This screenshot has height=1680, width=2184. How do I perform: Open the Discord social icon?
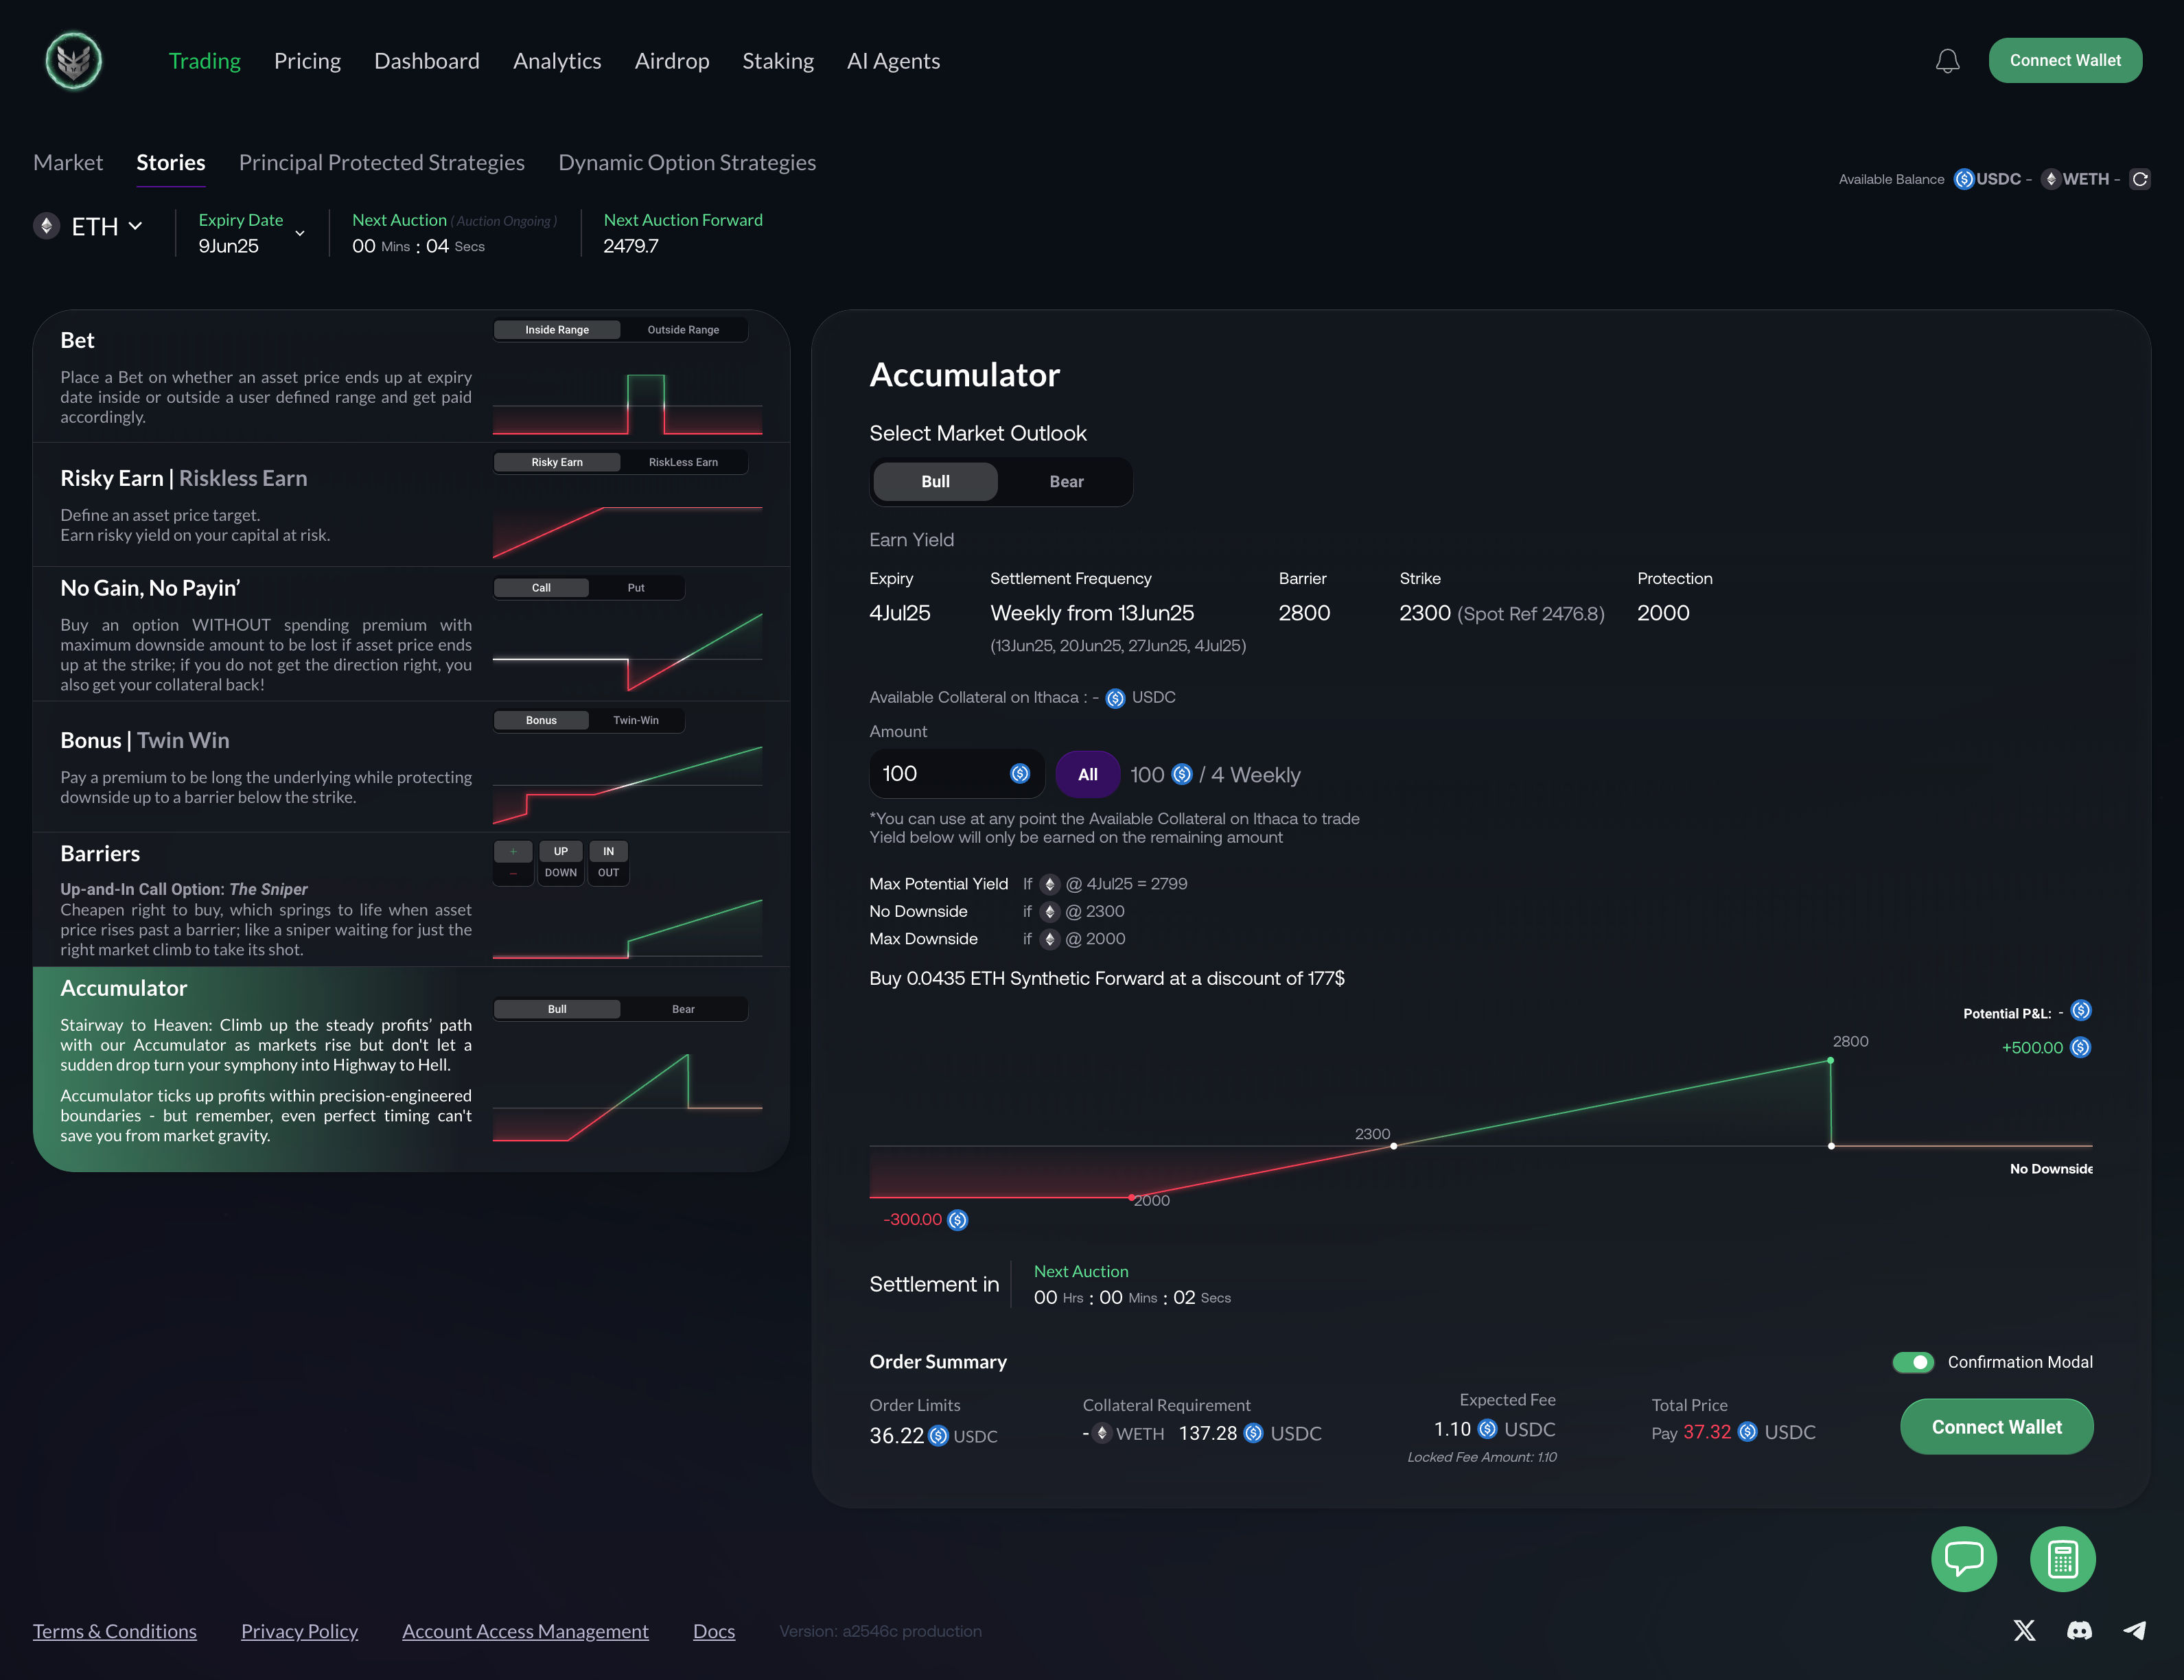coord(2079,1630)
